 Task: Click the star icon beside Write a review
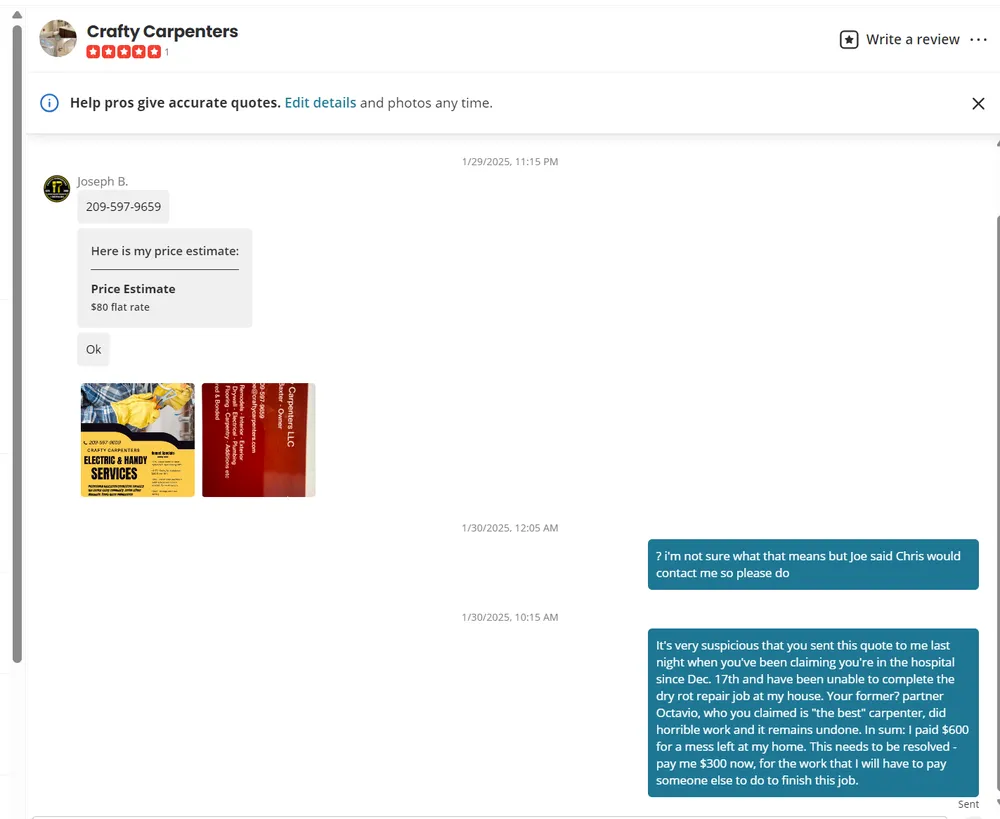pyautogui.click(x=848, y=40)
